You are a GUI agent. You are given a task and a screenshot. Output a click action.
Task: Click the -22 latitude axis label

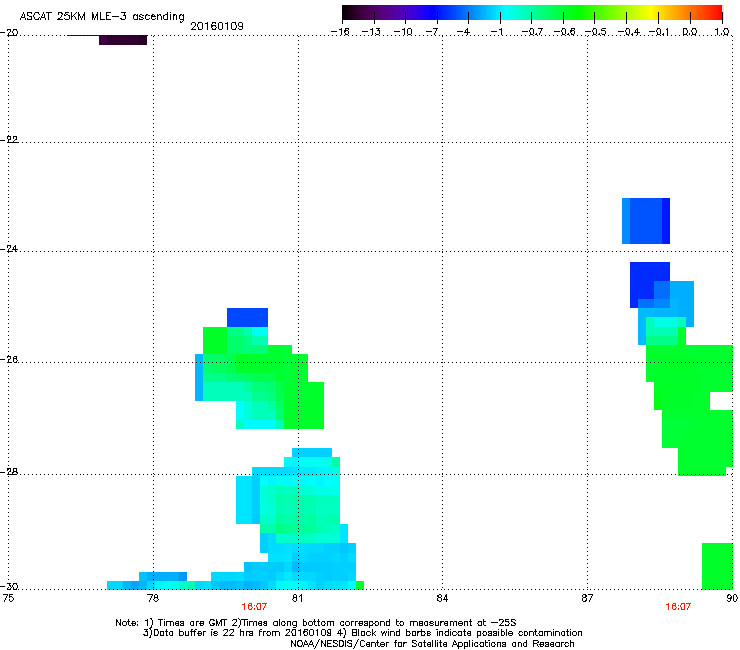coord(9,139)
